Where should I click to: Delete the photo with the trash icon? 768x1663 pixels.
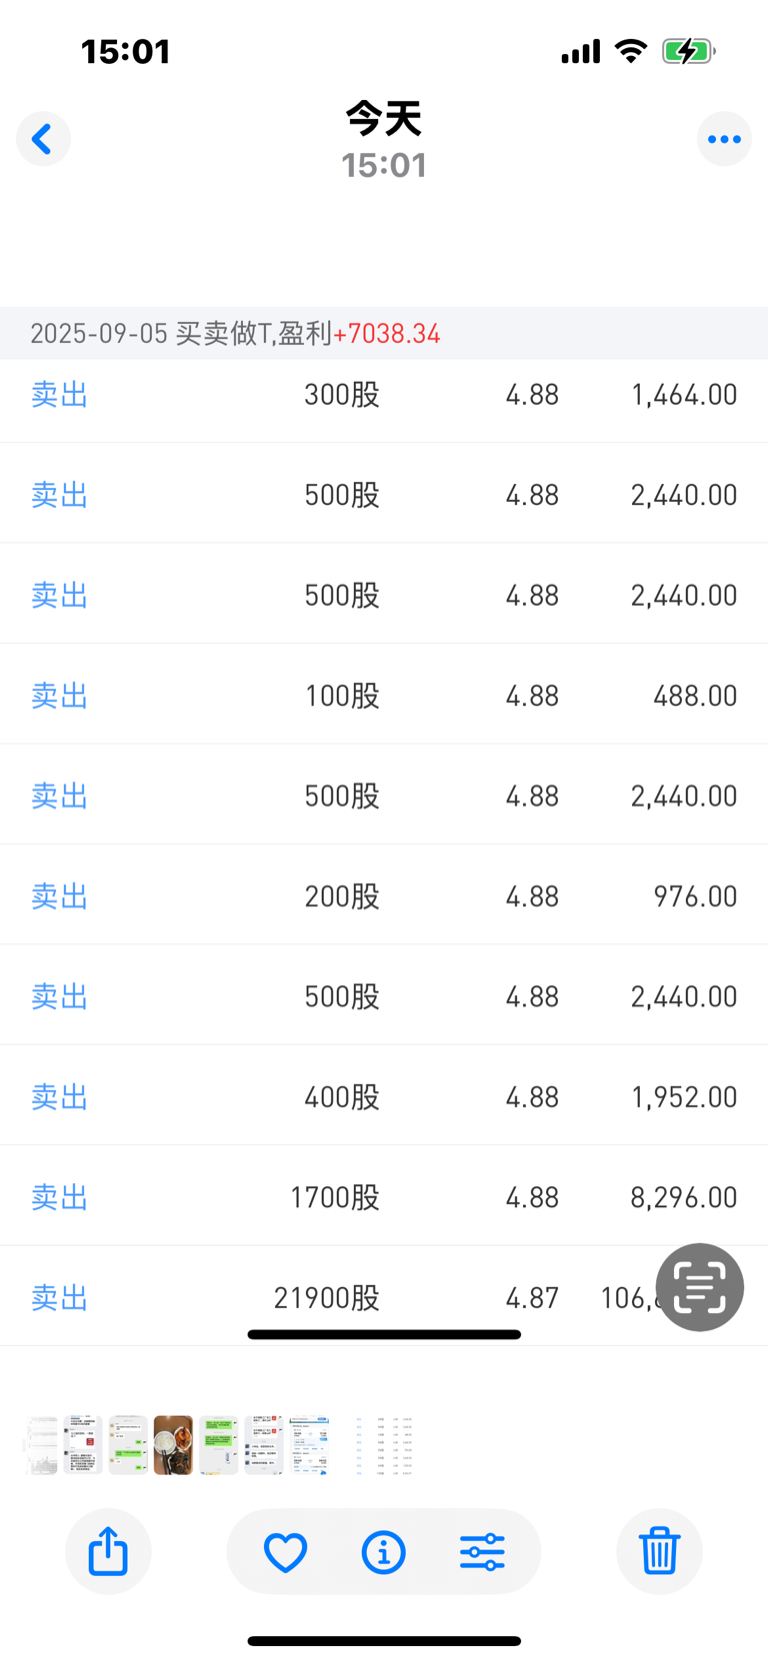coord(659,1552)
